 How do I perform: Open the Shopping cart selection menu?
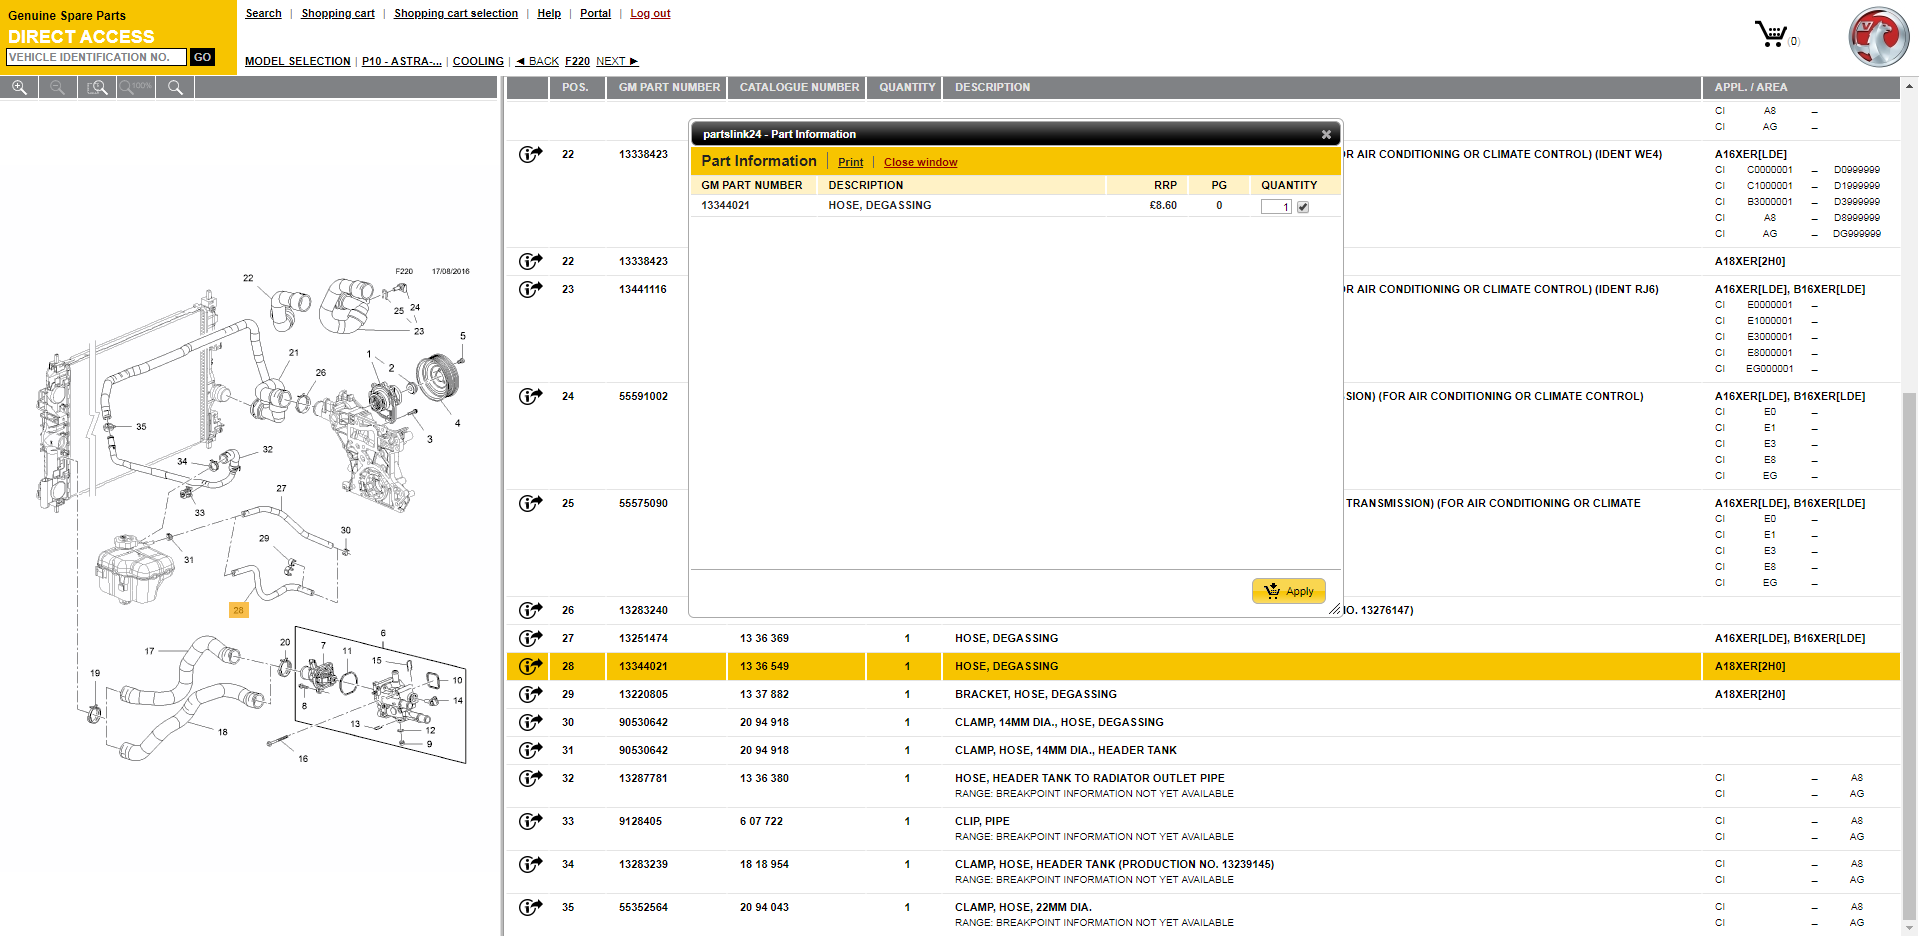click(455, 13)
